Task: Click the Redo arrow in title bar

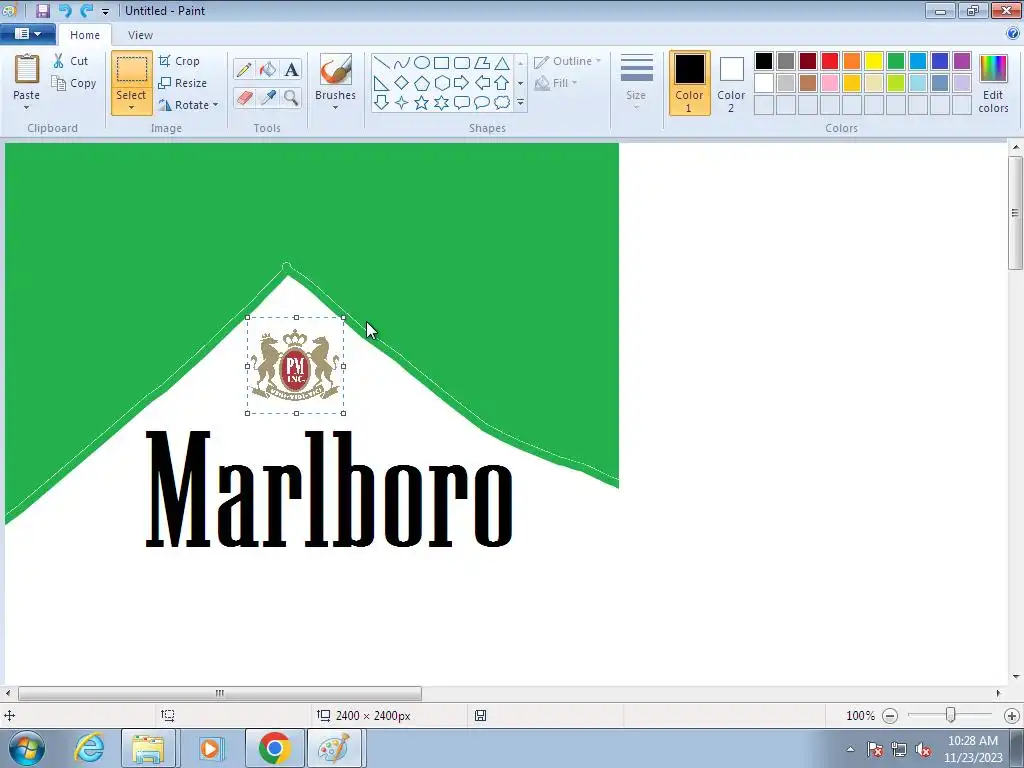Action: (x=86, y=10)
